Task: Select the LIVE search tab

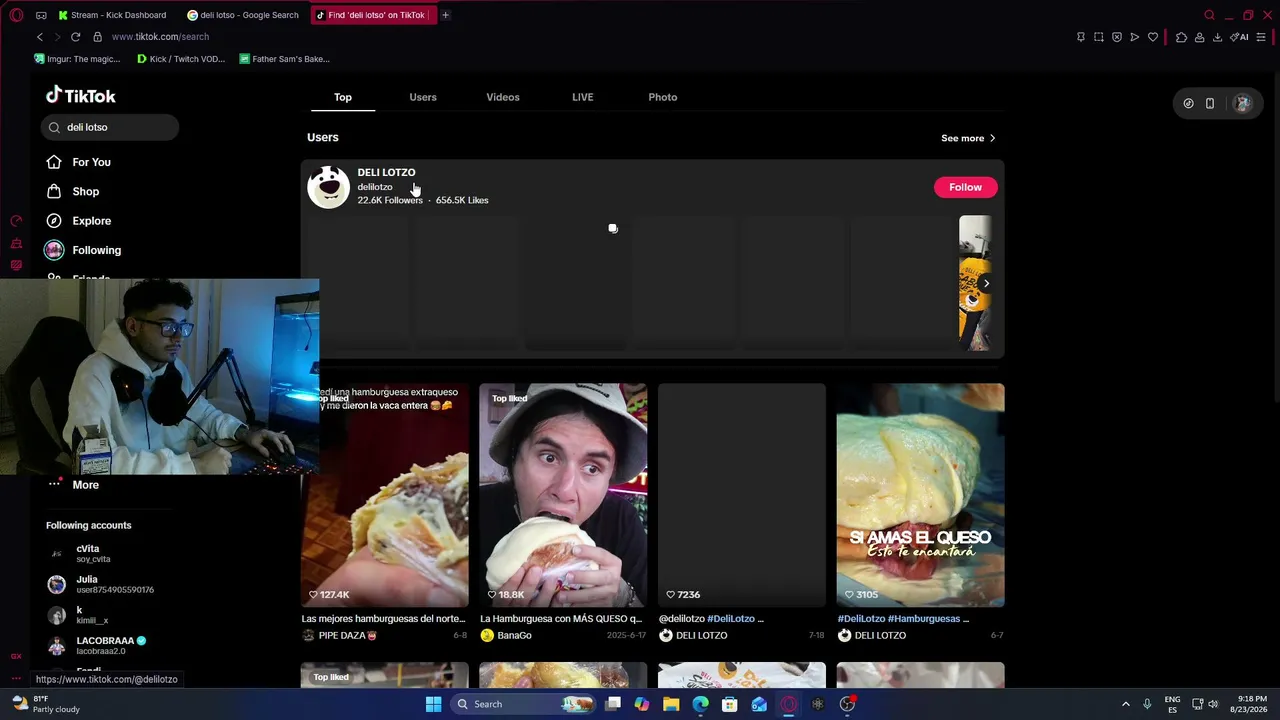Action: pos(583,97)
